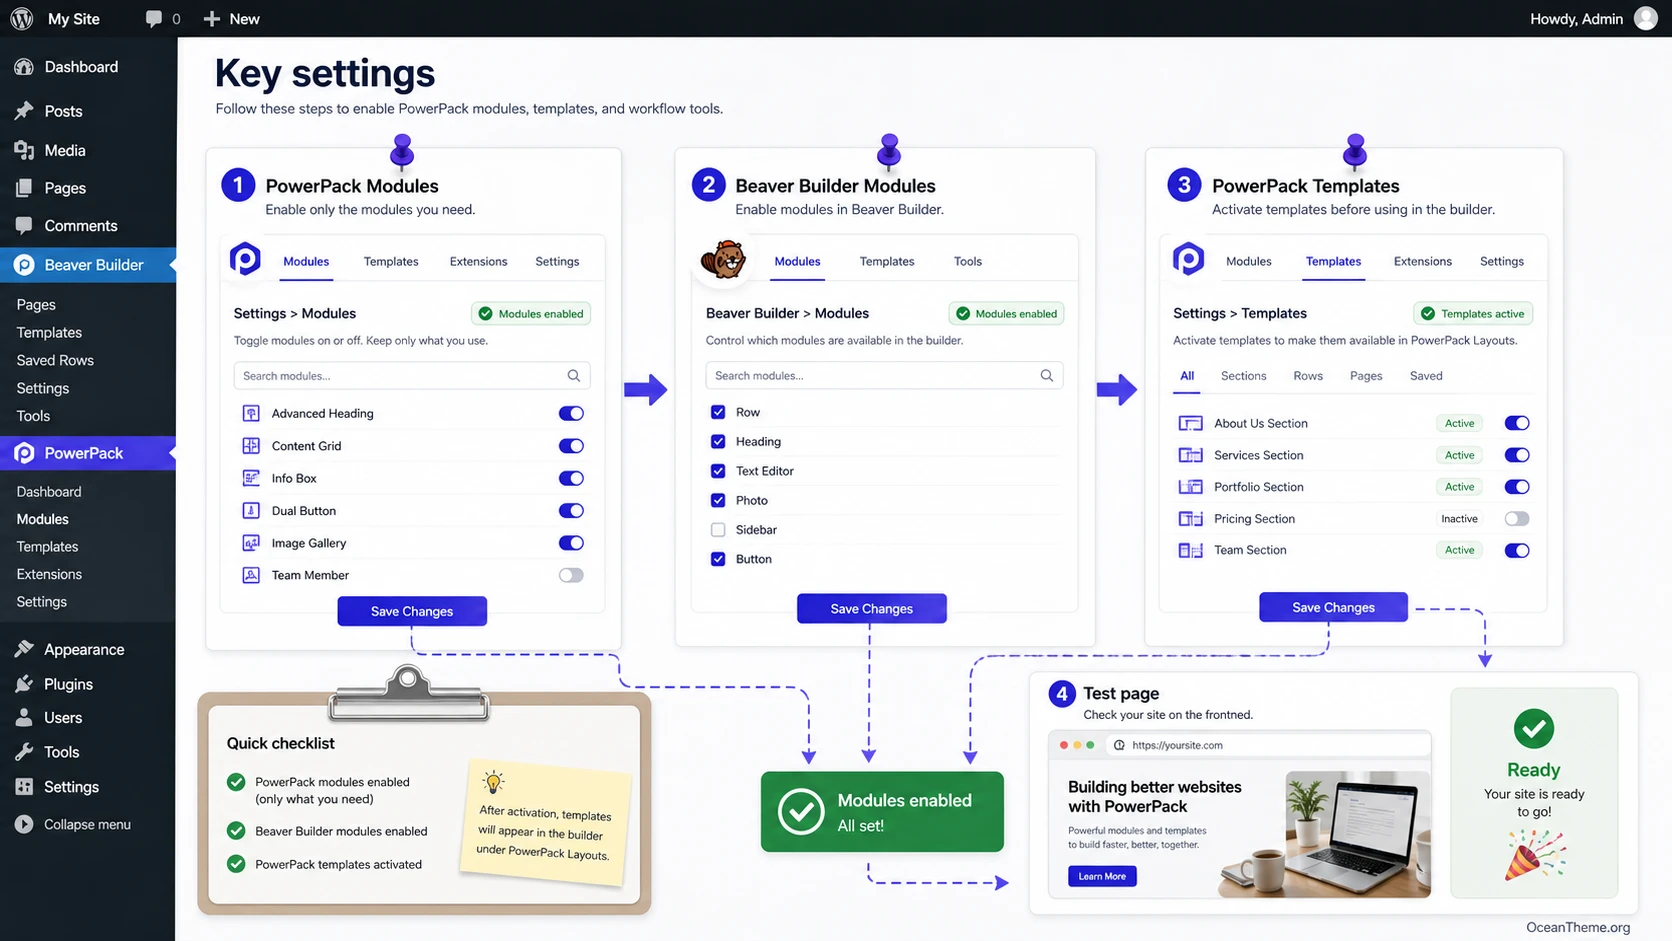Click the Pages icon in sidebar

click(x=24, y=188)
